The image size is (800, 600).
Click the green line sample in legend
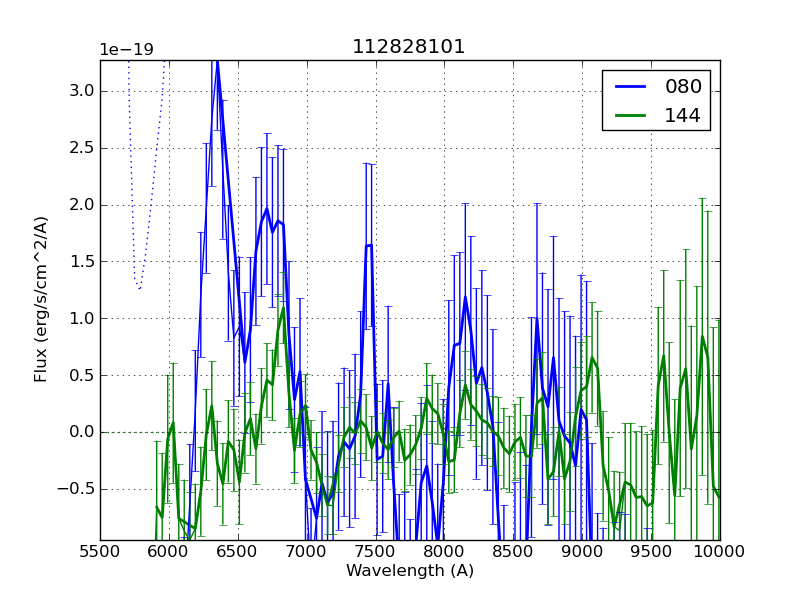631,115
